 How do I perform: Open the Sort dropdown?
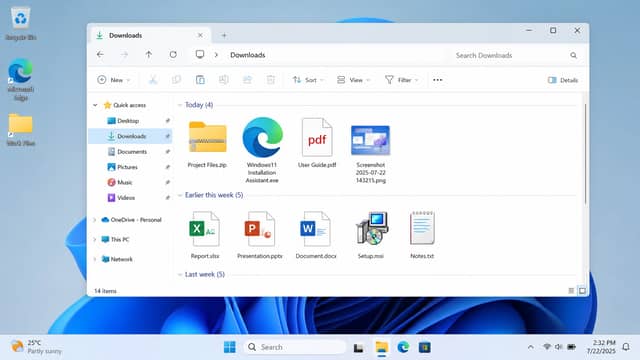[308, 80]
